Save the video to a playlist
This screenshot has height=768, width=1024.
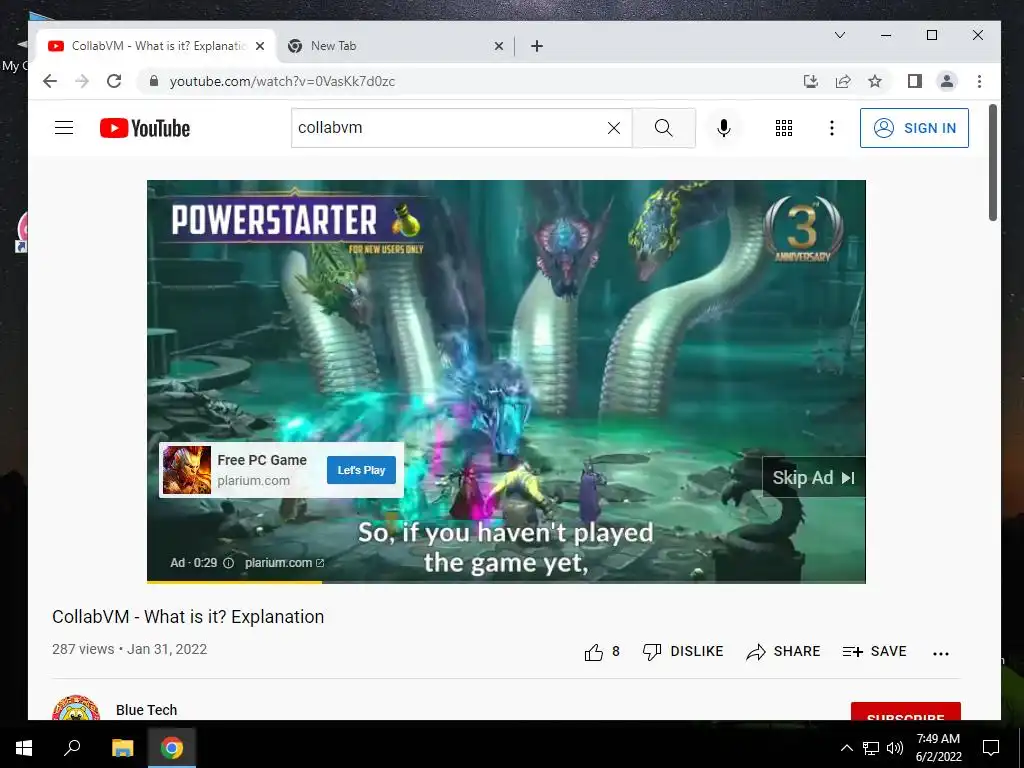pyautogui.click(x=874, y=652)
